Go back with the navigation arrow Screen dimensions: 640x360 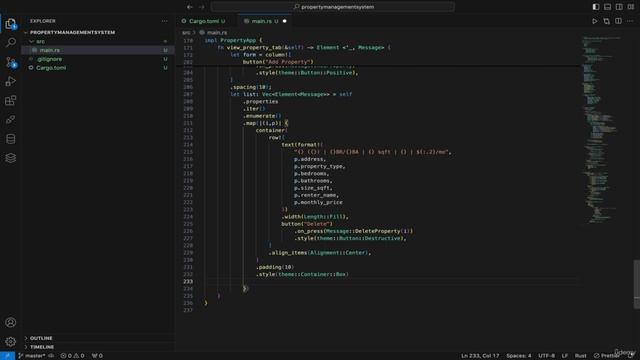(190, 7)
